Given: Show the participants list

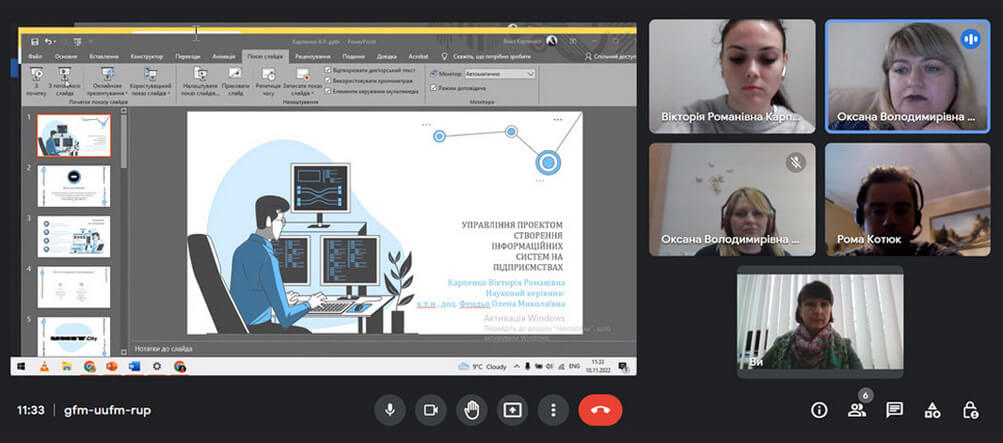Looking at the screenshot, I should pyautogui.click(x=857, y=410).
